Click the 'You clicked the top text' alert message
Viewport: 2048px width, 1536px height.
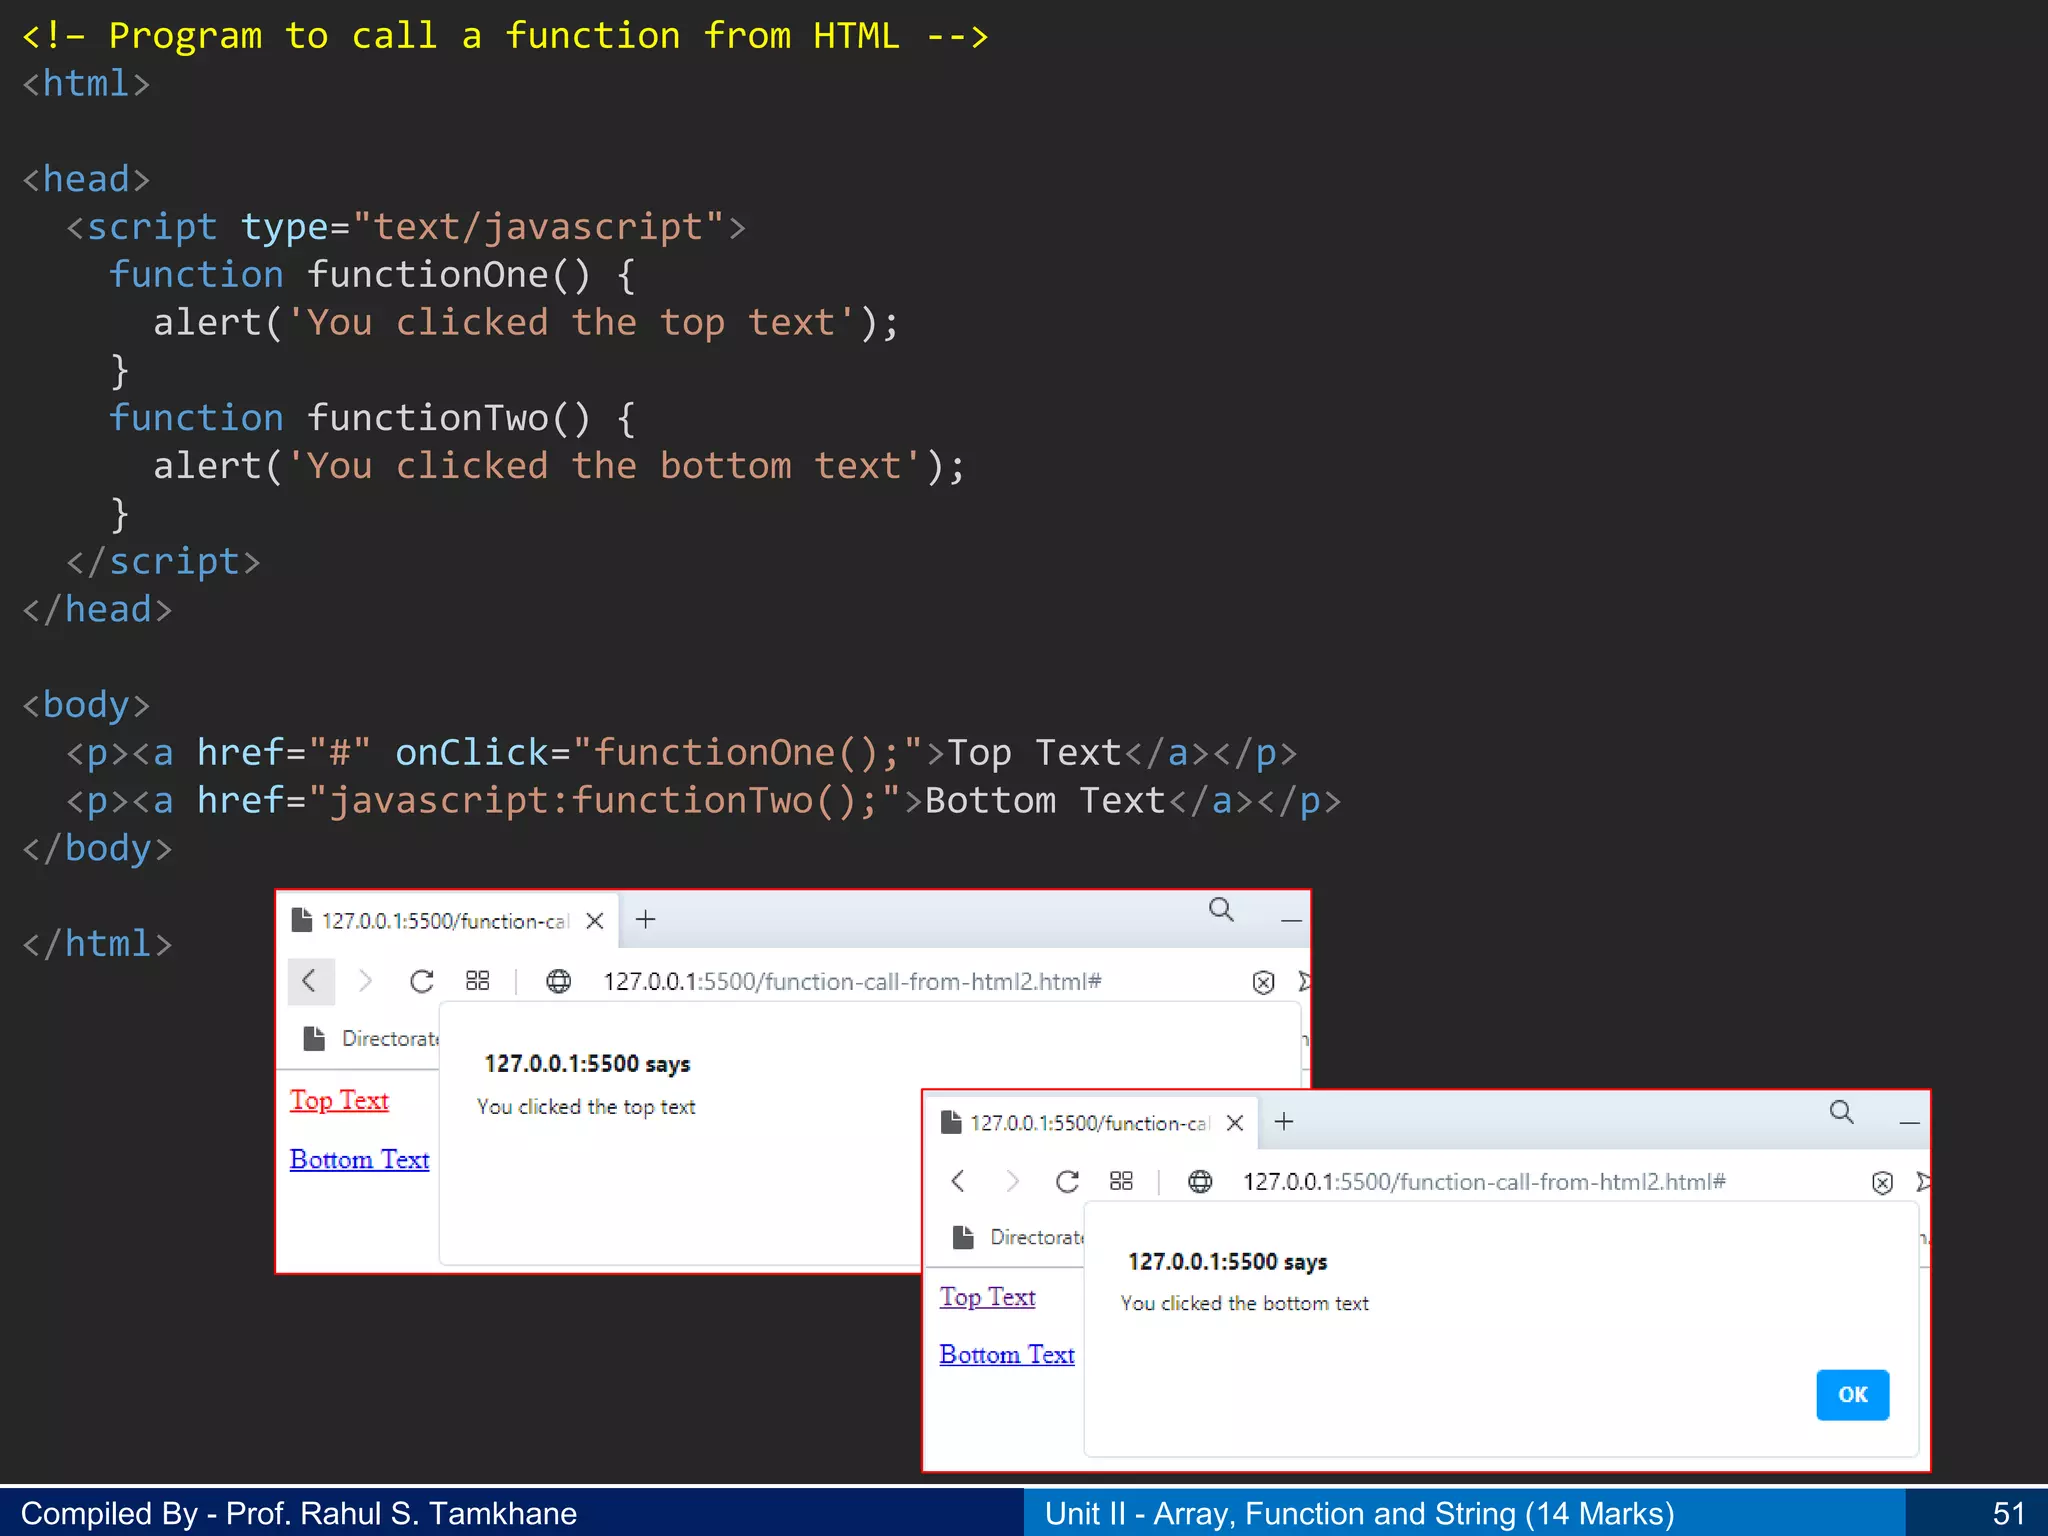(x=586, y=1107)
